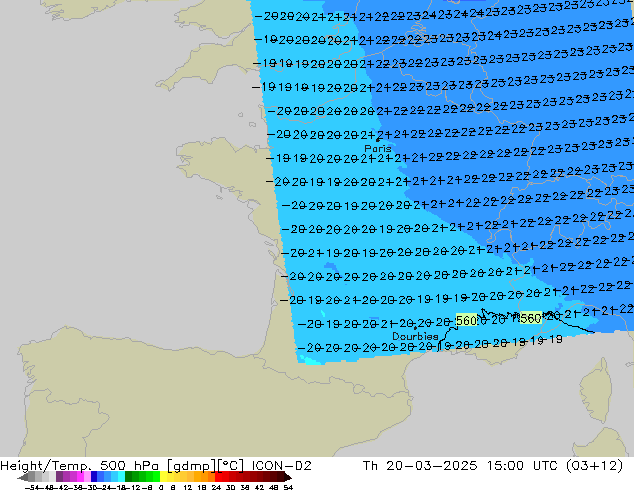The image size is (634, 490).
Task: Click the gray left arrow of the legend
Action: click(22, 477)
